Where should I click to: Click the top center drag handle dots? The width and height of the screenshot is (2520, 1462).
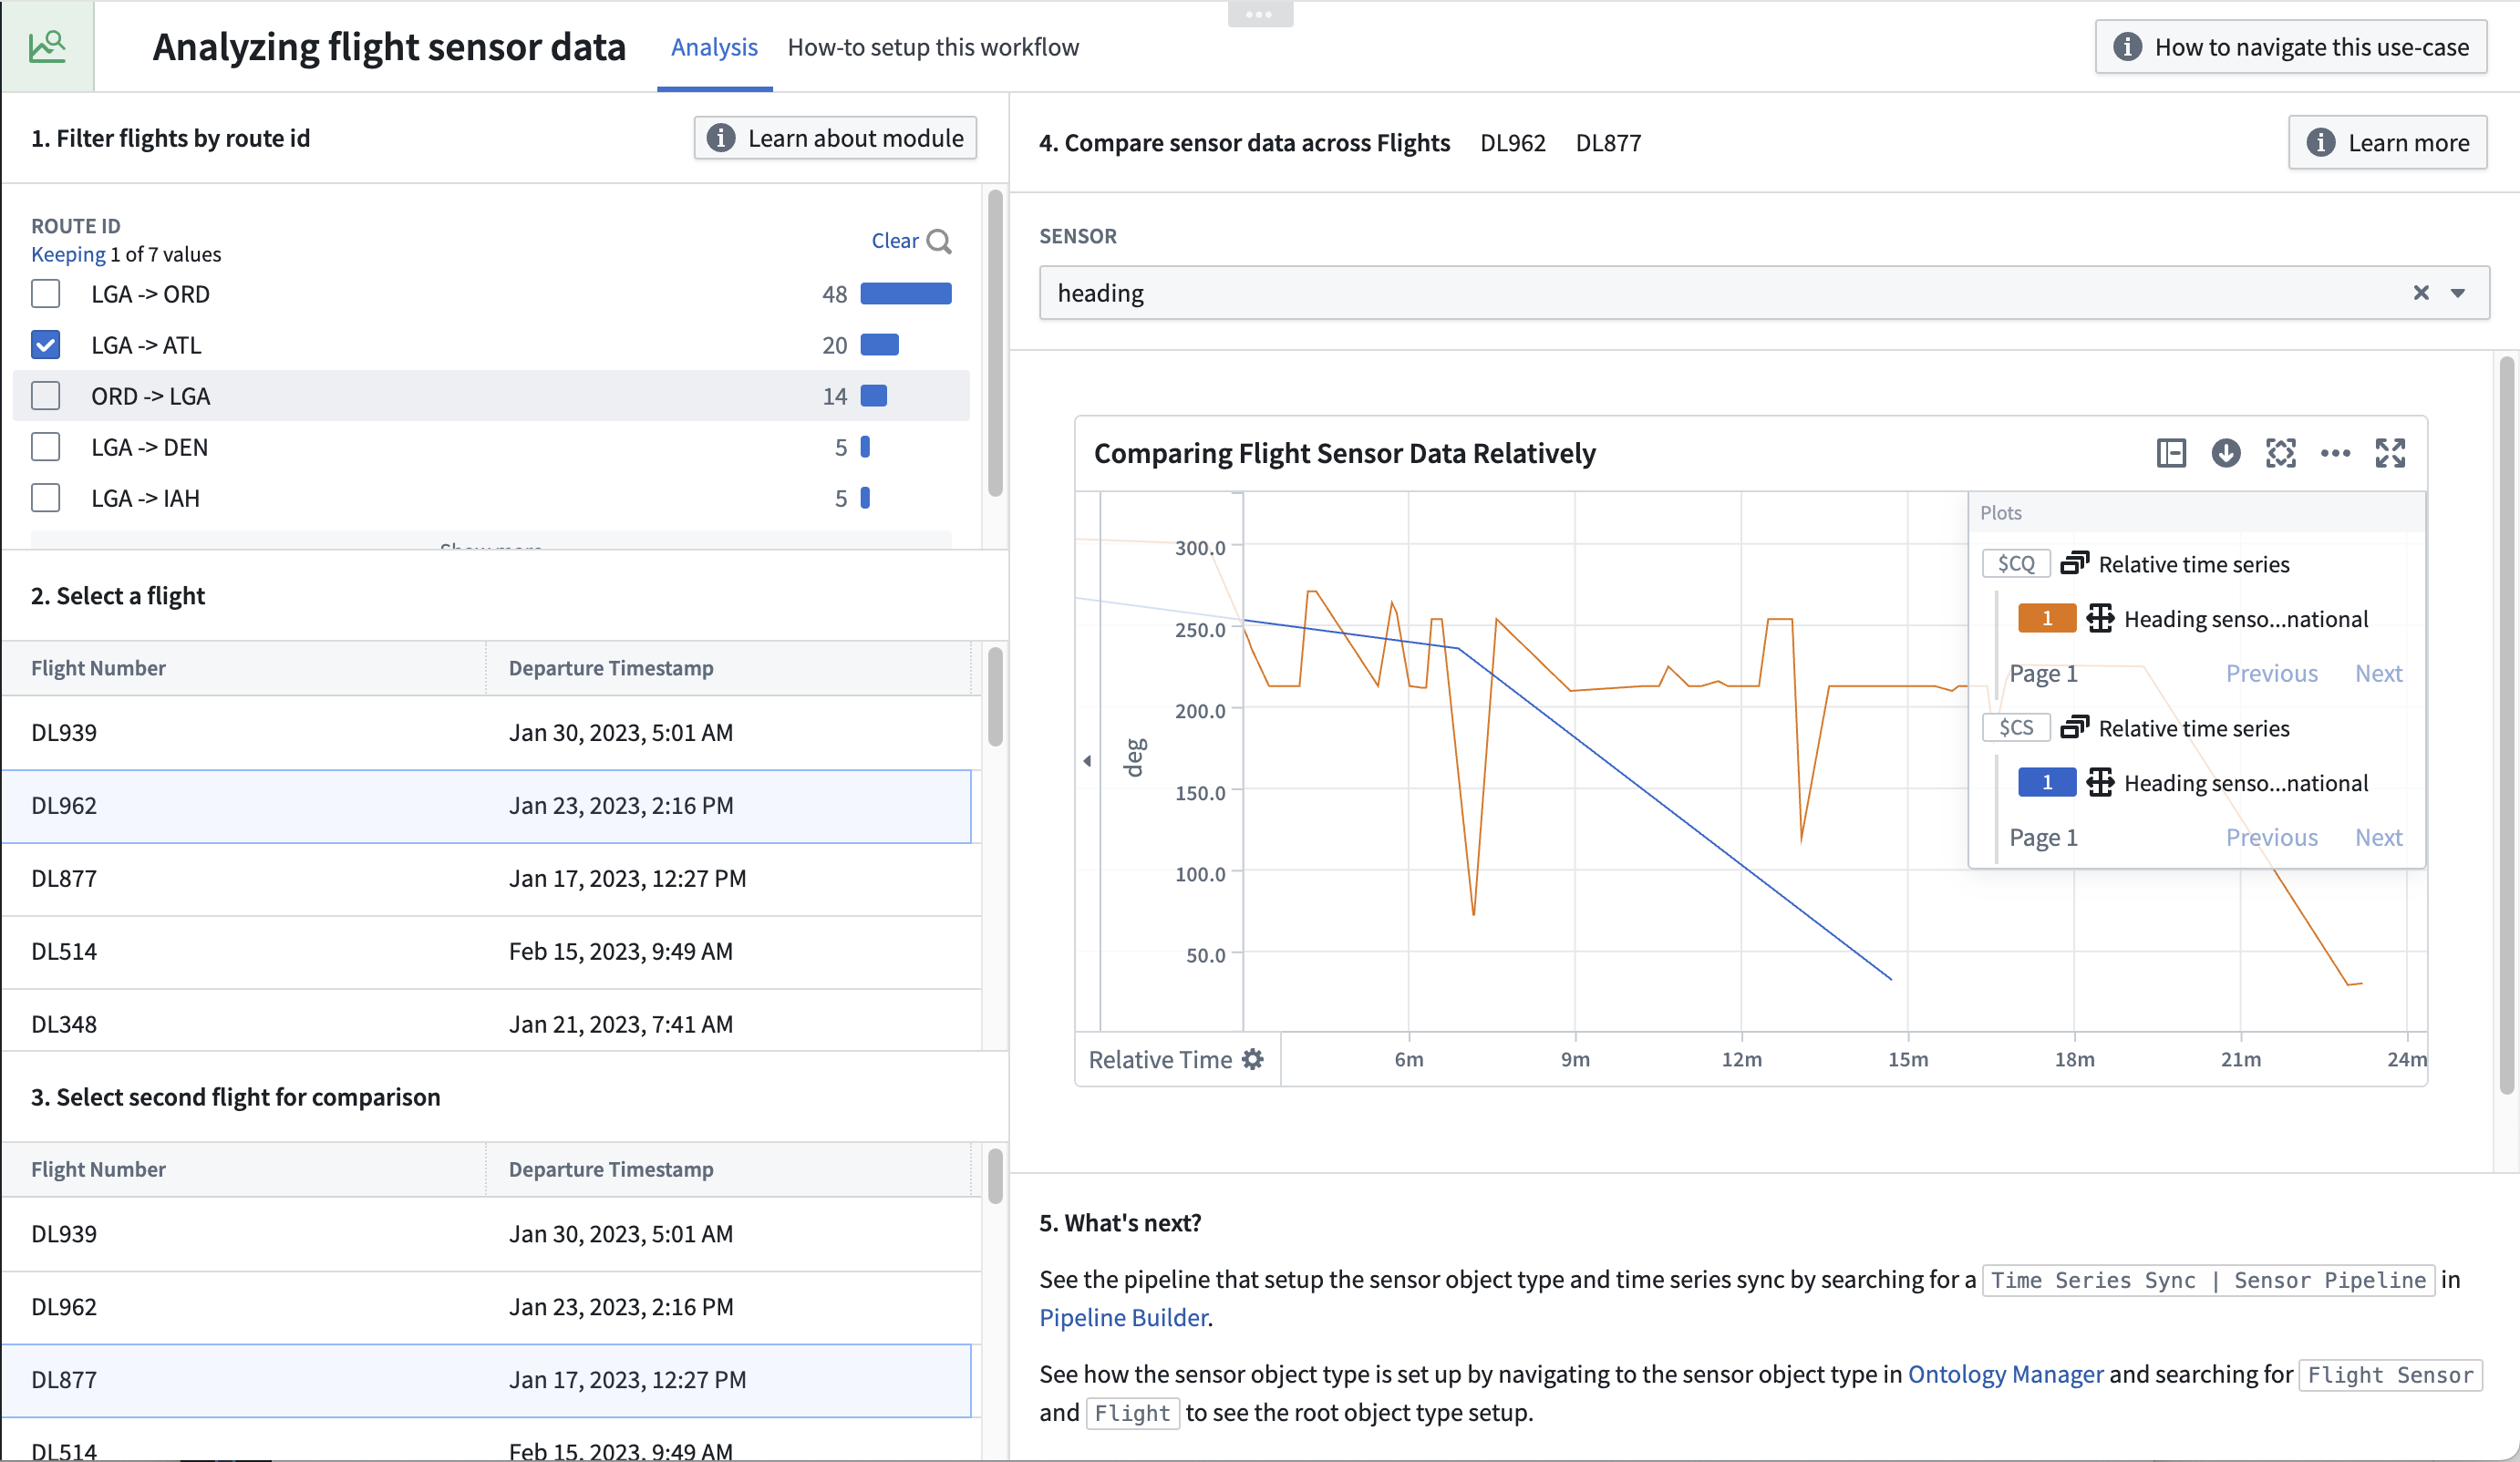coord(1260,14)
